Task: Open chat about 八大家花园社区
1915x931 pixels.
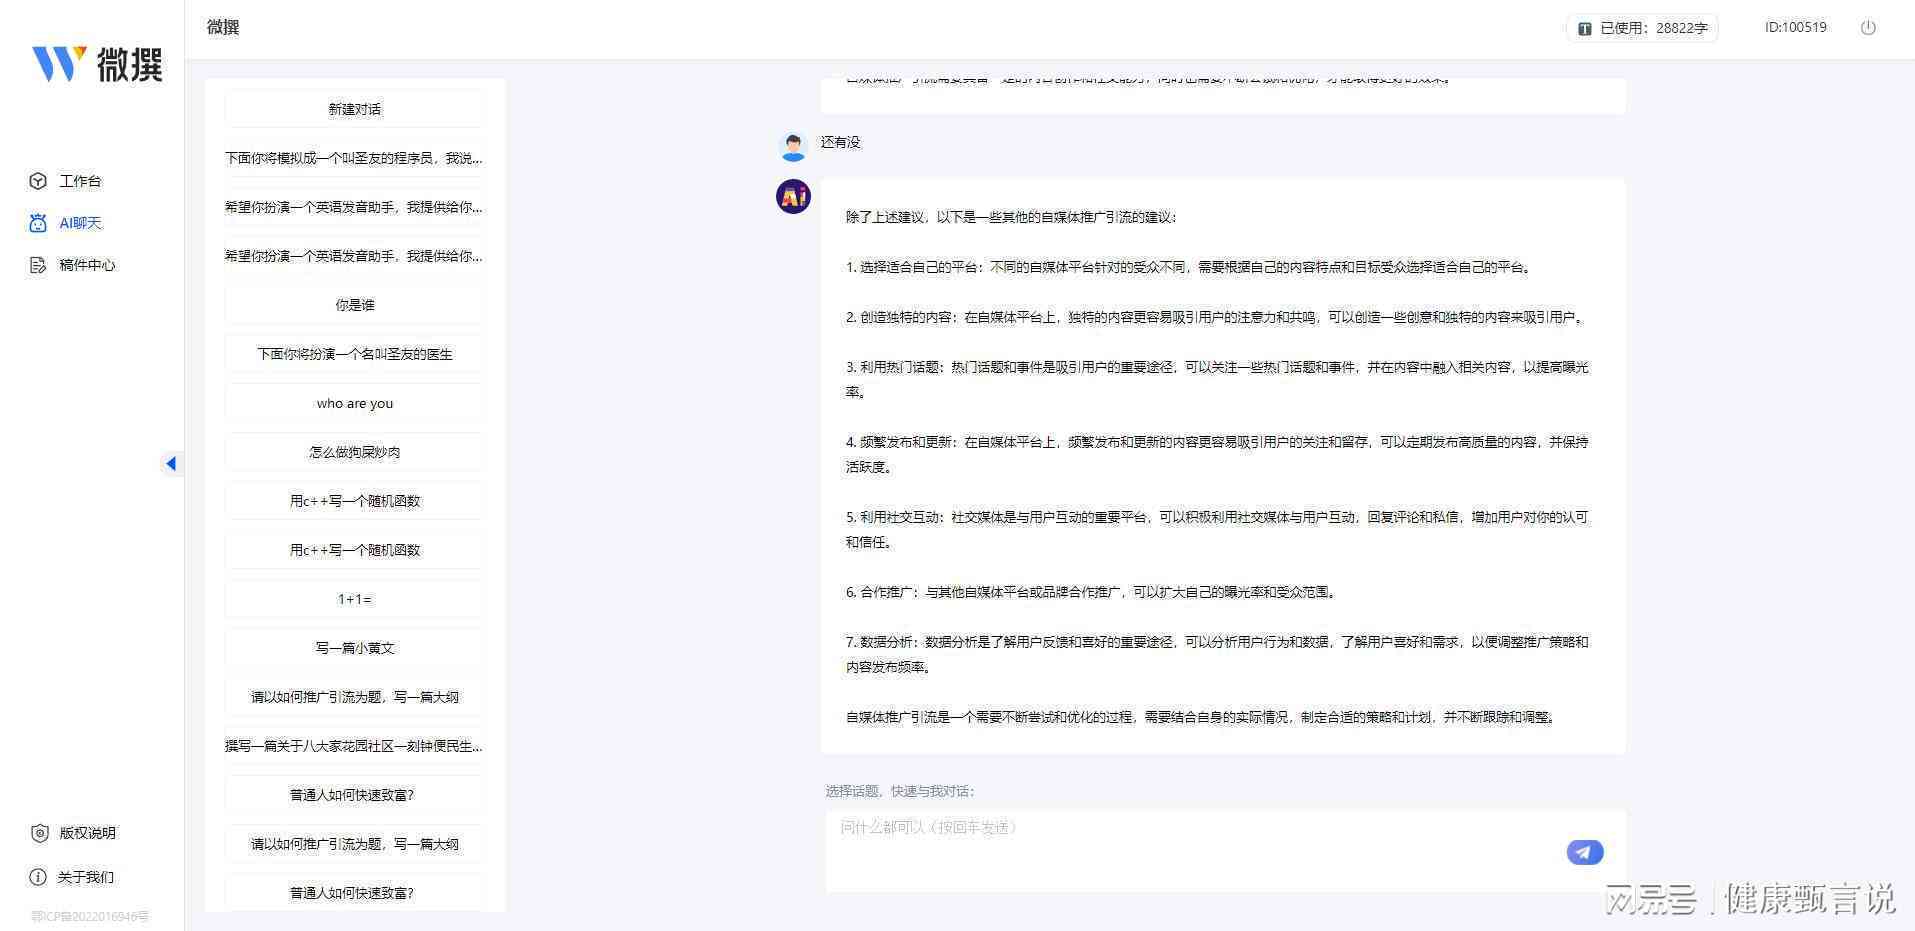Action: point(355,746)
